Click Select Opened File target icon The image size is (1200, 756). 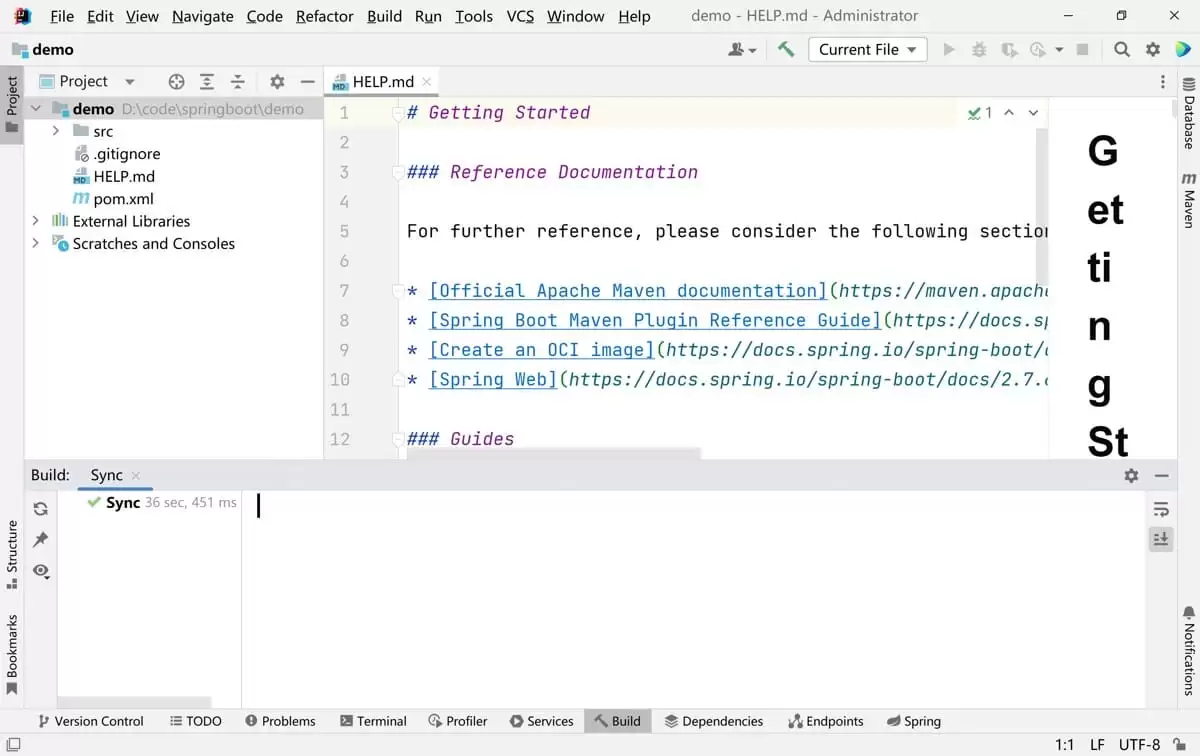coord(176,82)
